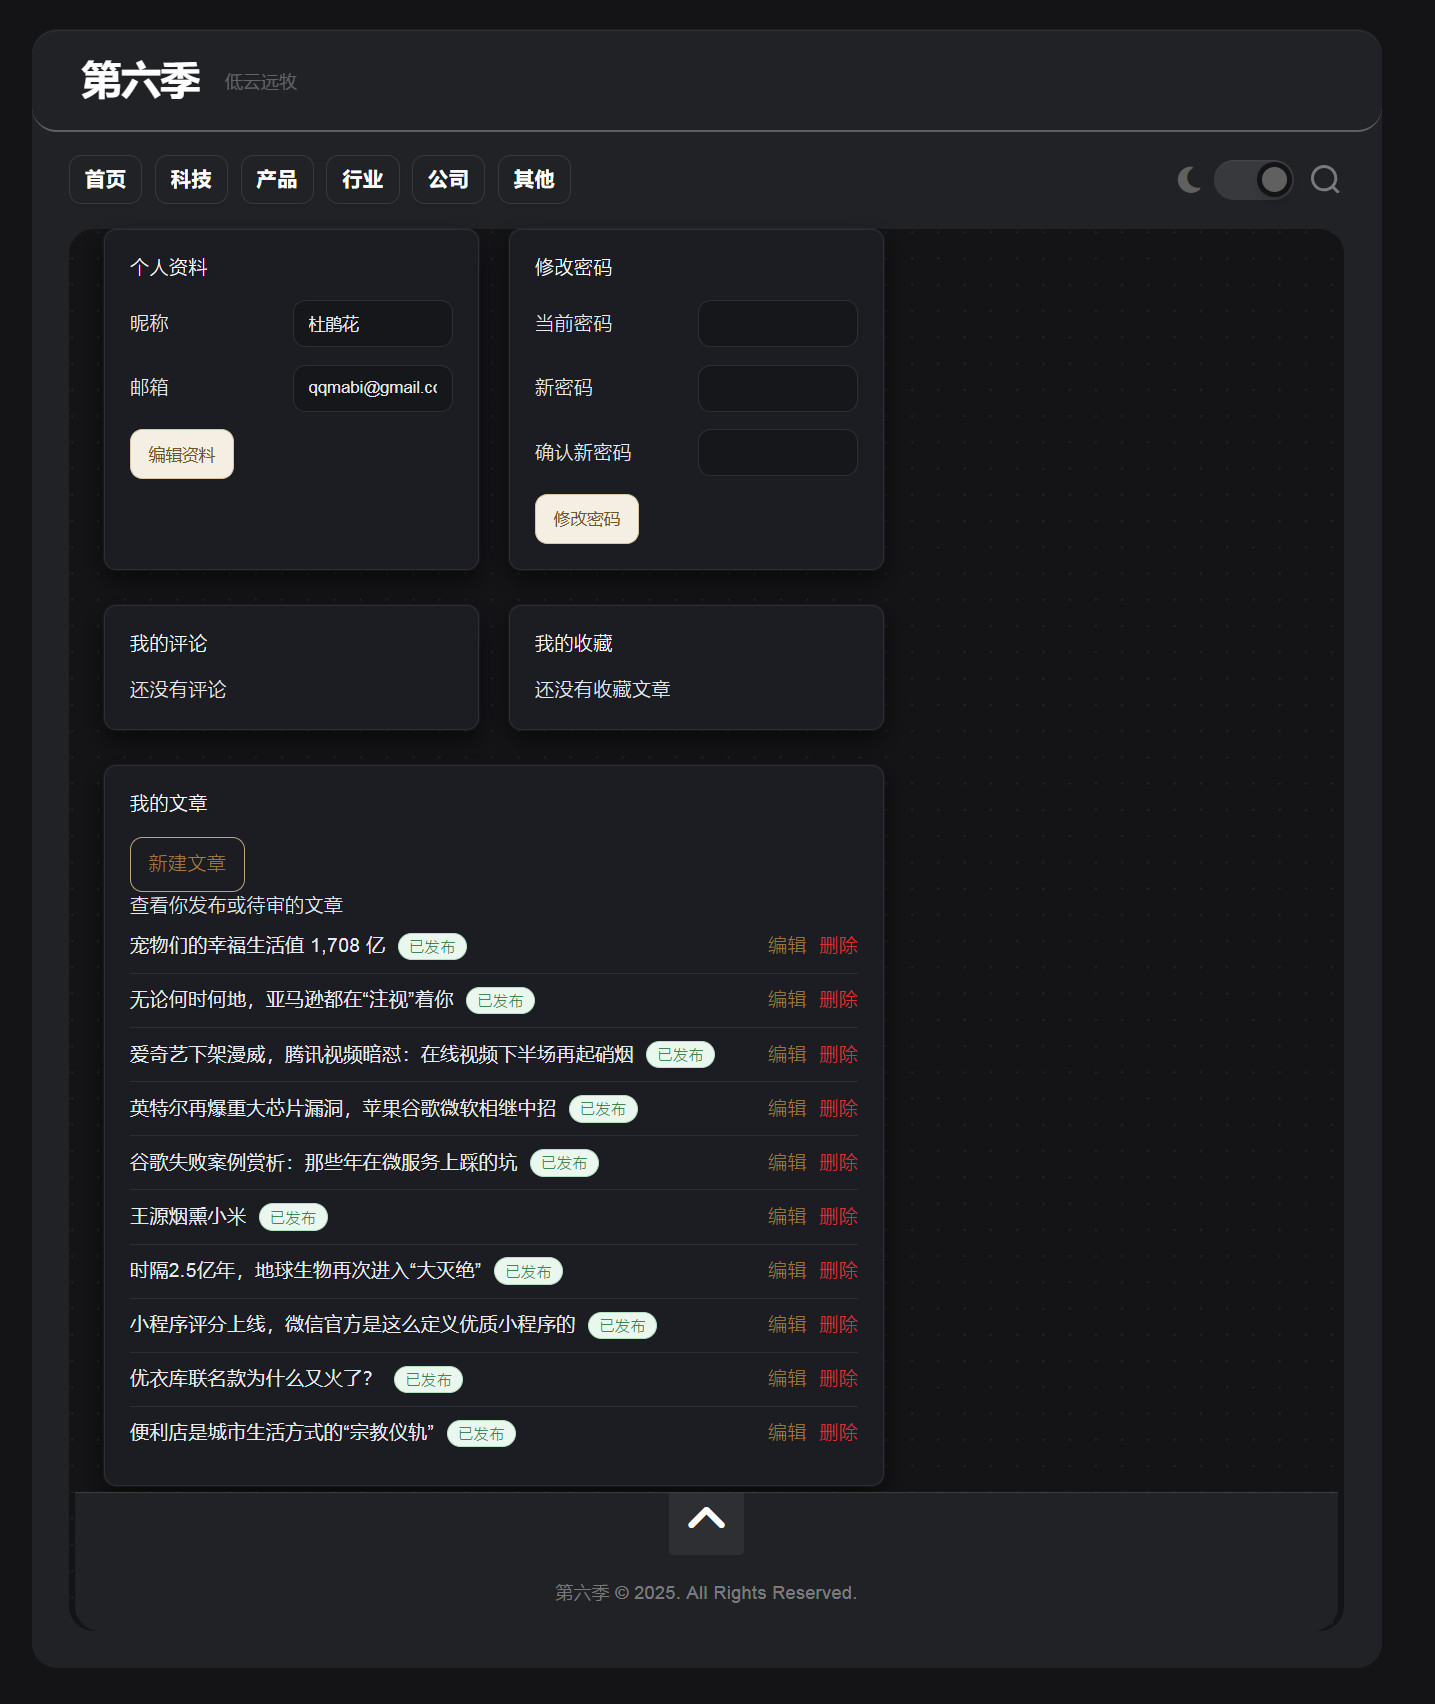Edit article 宠物们的幸福生活值 1,708 亿

pyautogui.click(x=787, y=946)
